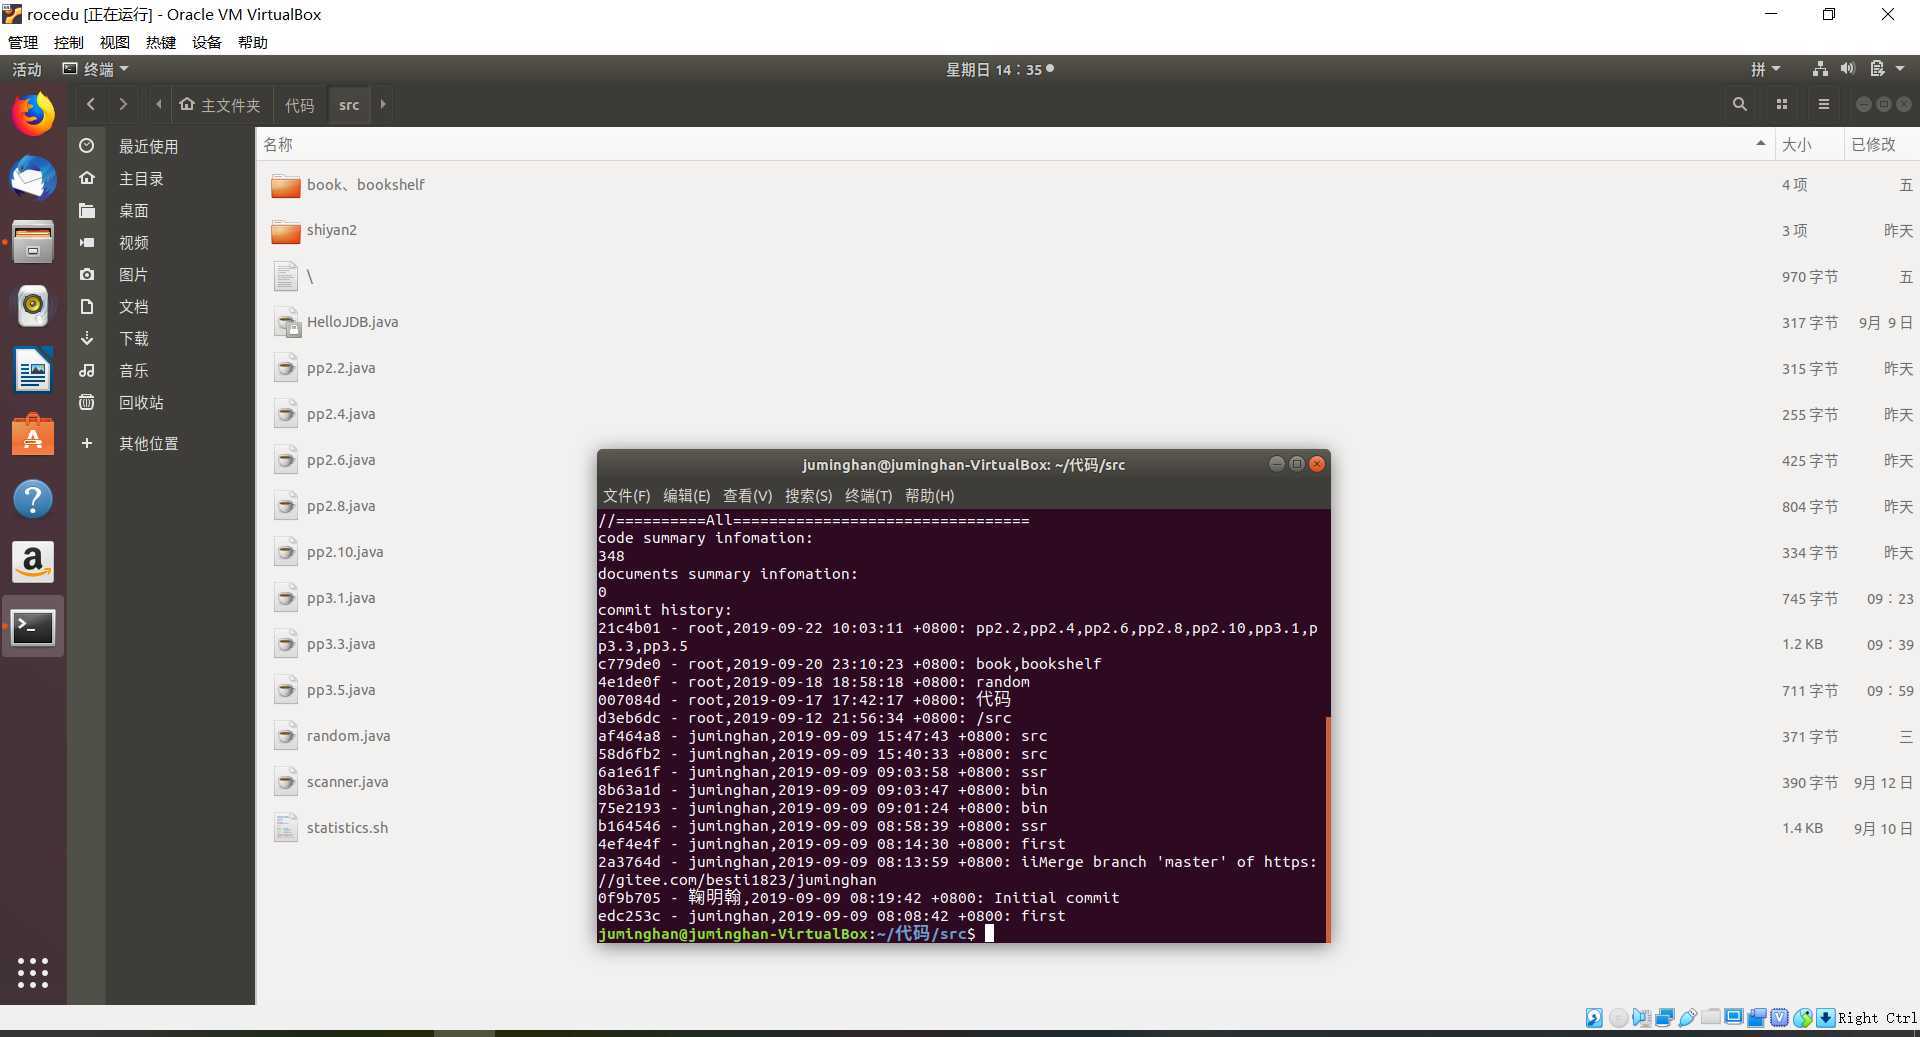Select the shiyan2 folder icon
The image size is (1920, 1037).
(286, 231)
